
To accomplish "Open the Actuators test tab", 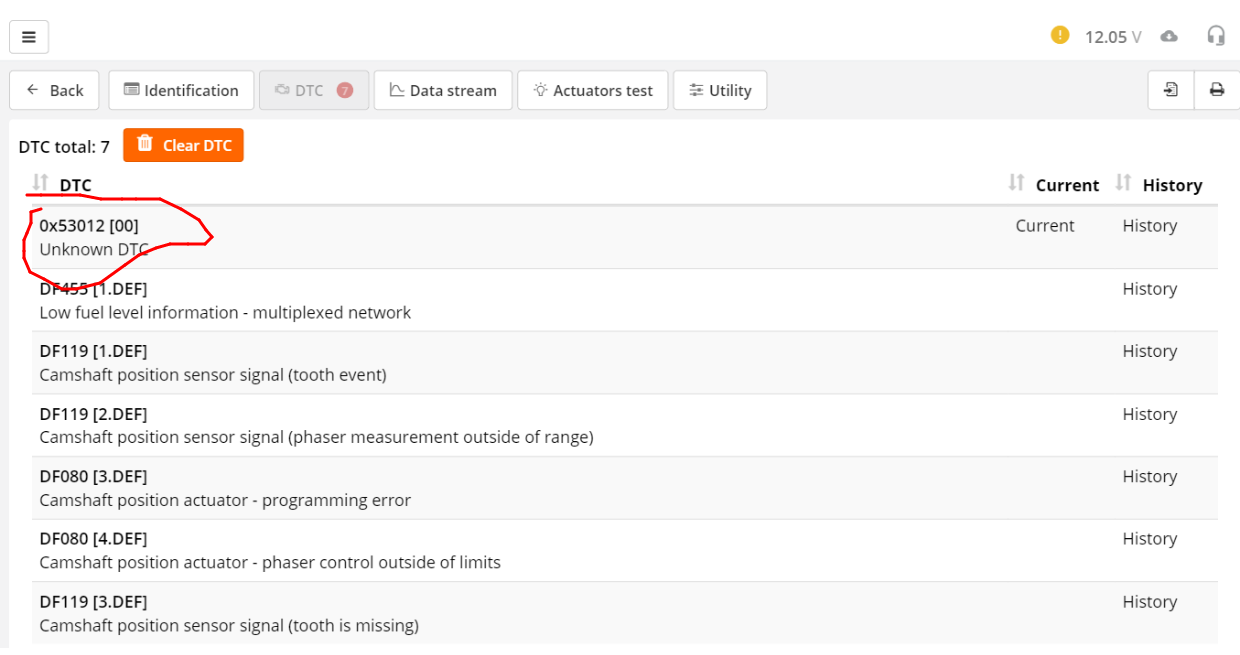I will coord(592,90).
